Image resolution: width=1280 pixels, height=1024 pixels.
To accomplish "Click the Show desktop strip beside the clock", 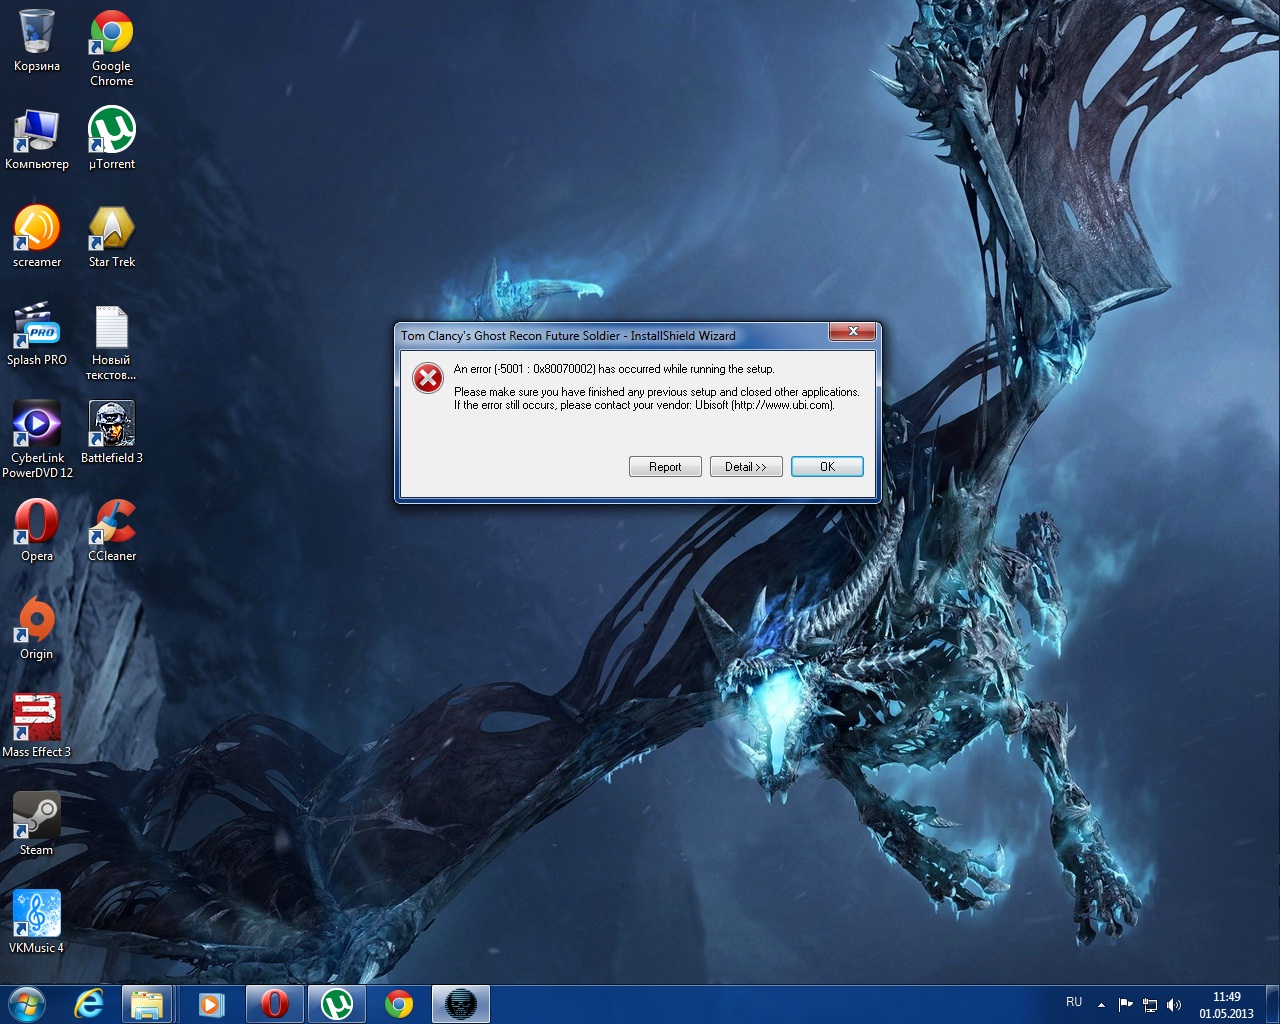I will pos(1272,1004).
